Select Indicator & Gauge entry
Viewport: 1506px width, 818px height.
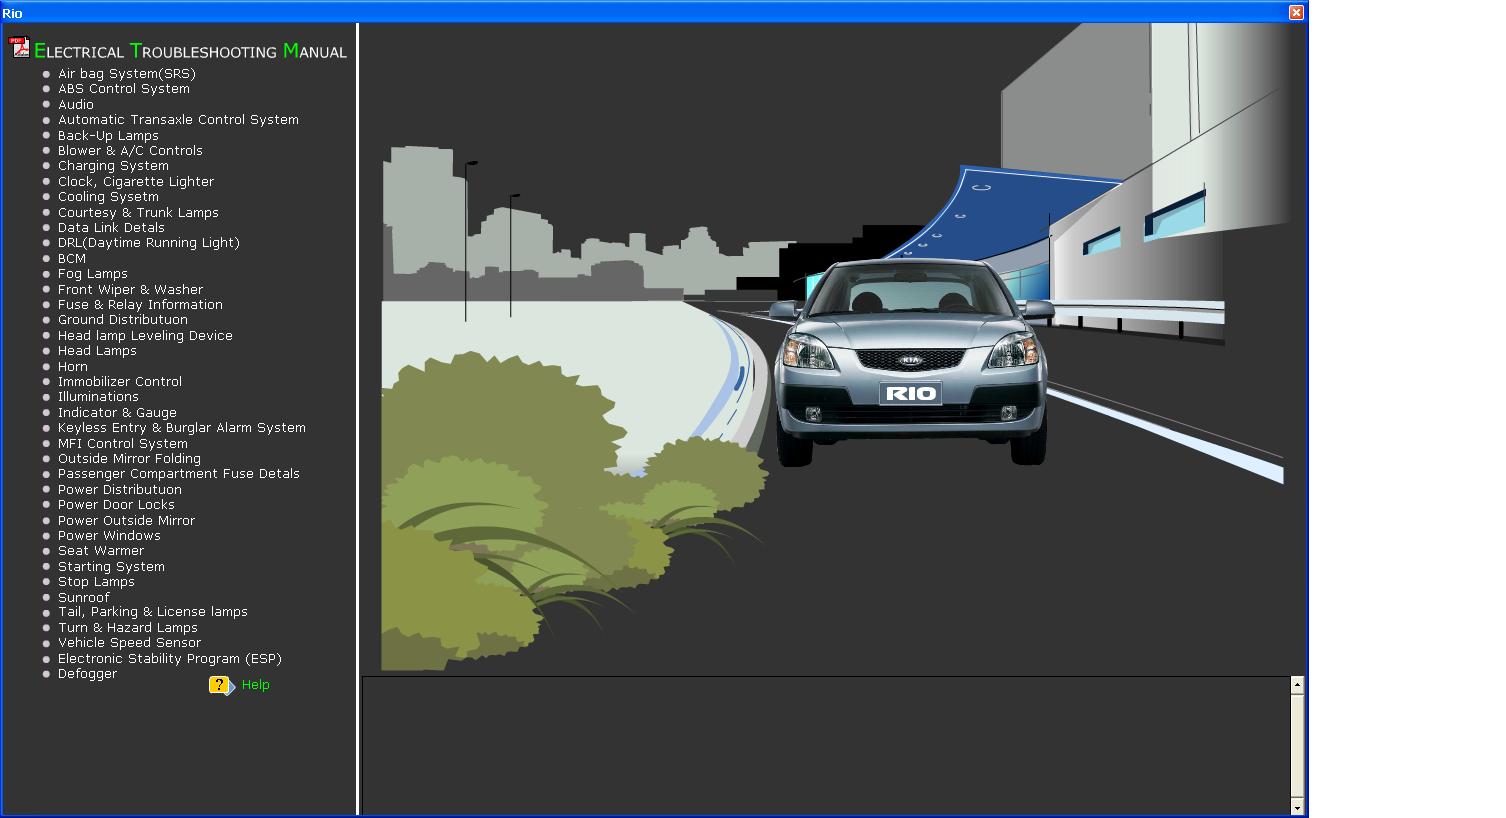click(117, 413)
